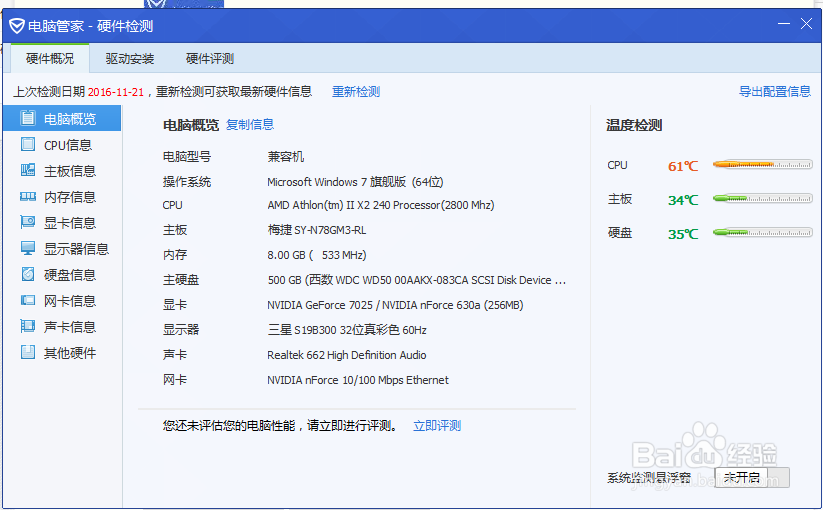
Task: Minimize the 硬件检测 window
Action: [x=784, y=24]
